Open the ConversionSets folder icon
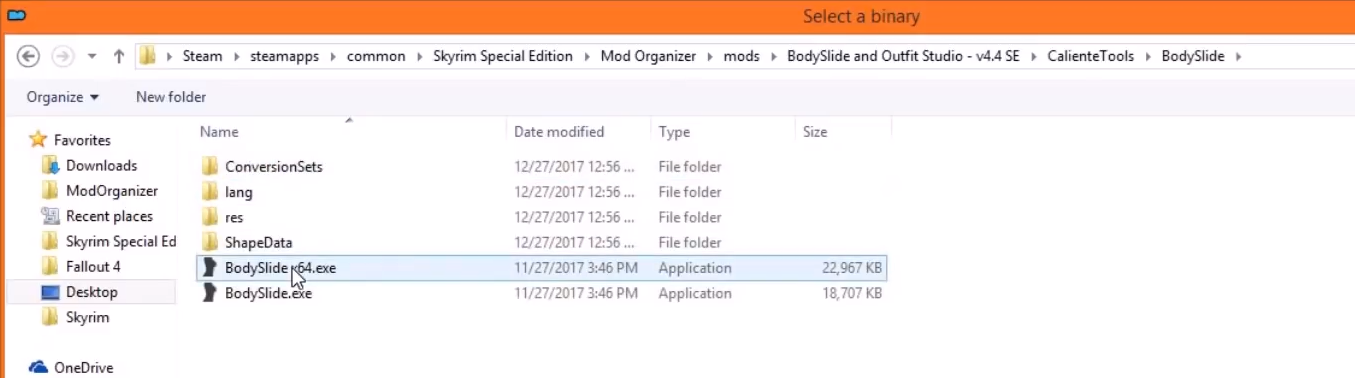Image resolution: width=1355 pixels, height=378 pixels. [x=209, y=166]
